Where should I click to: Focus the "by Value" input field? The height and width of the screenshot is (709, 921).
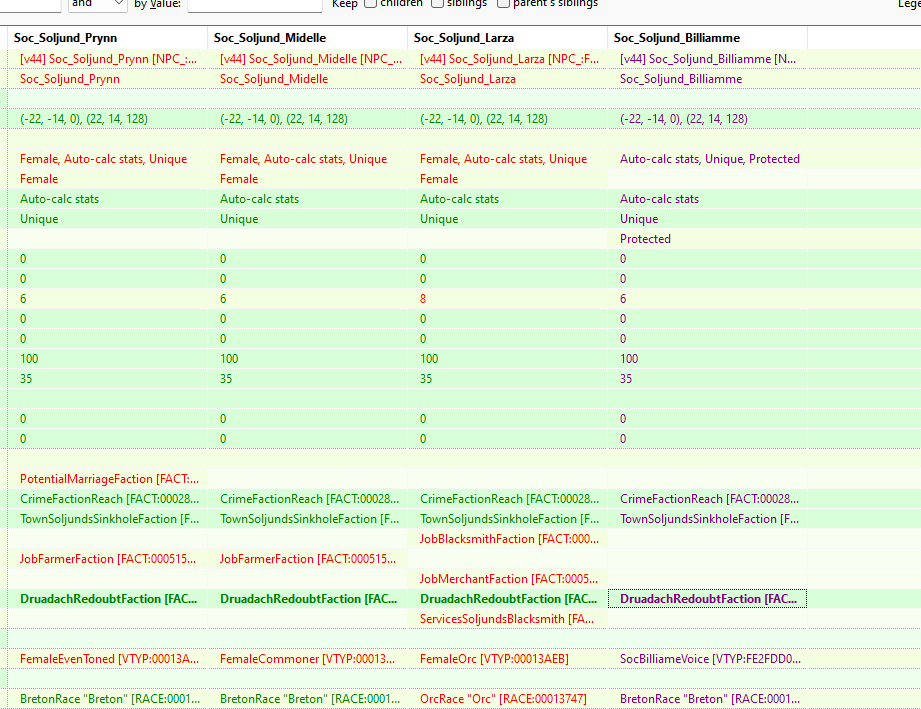pyautogui.click(x=255, y=4)
